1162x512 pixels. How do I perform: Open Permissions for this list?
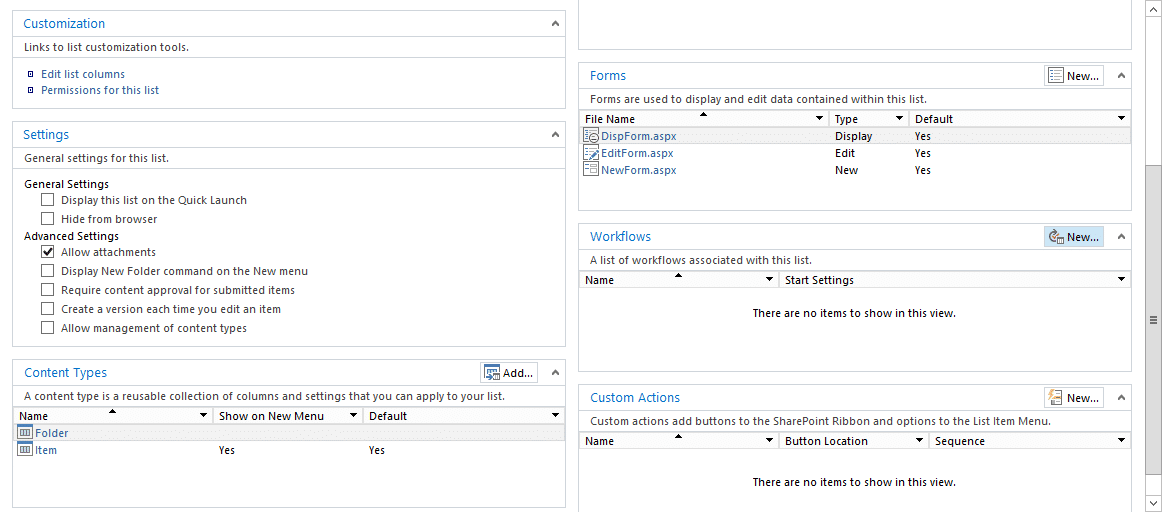click(x=100, y=90)
